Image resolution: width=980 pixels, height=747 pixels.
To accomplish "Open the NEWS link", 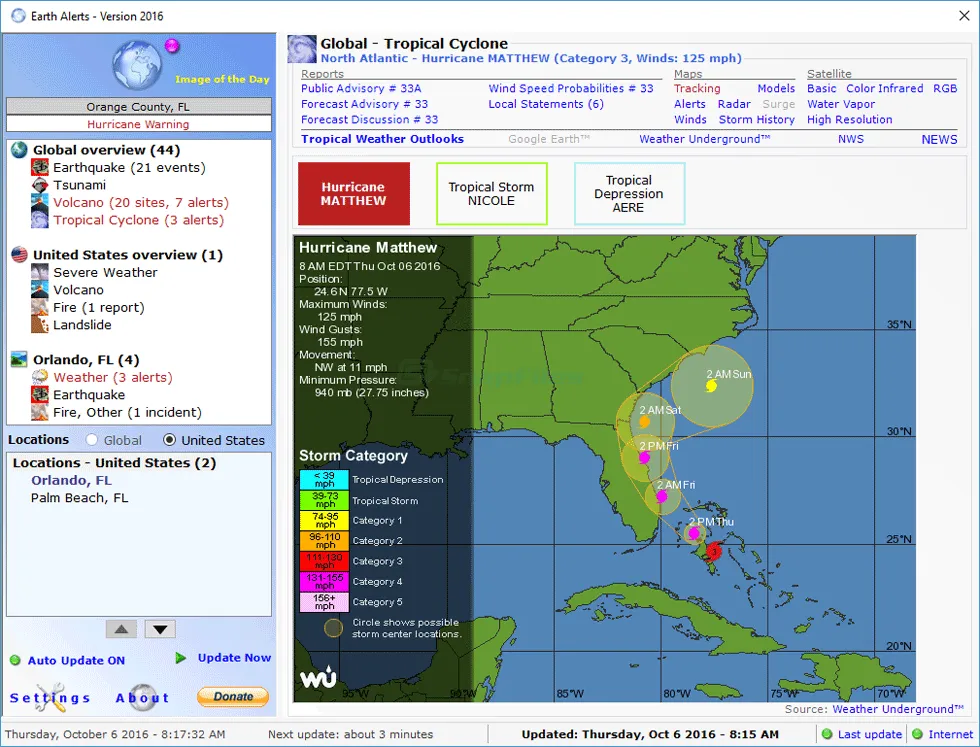I will 939,139.
